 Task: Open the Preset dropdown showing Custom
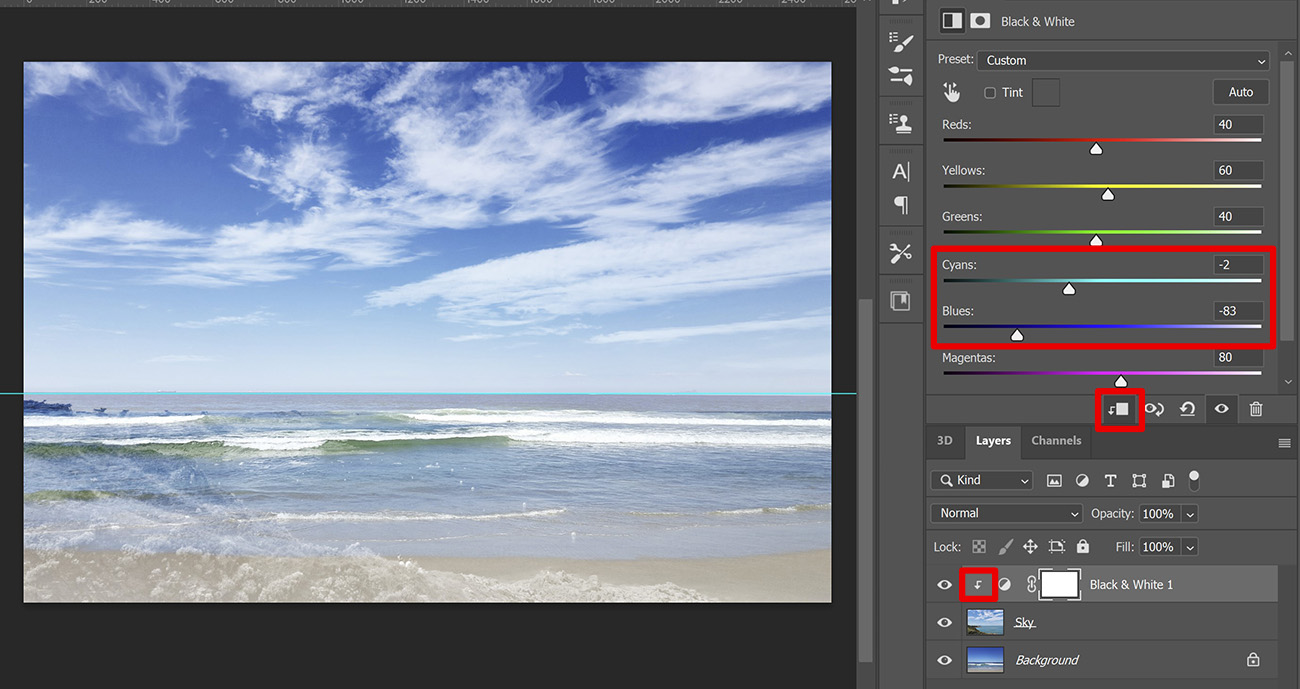click(1123, 60)
